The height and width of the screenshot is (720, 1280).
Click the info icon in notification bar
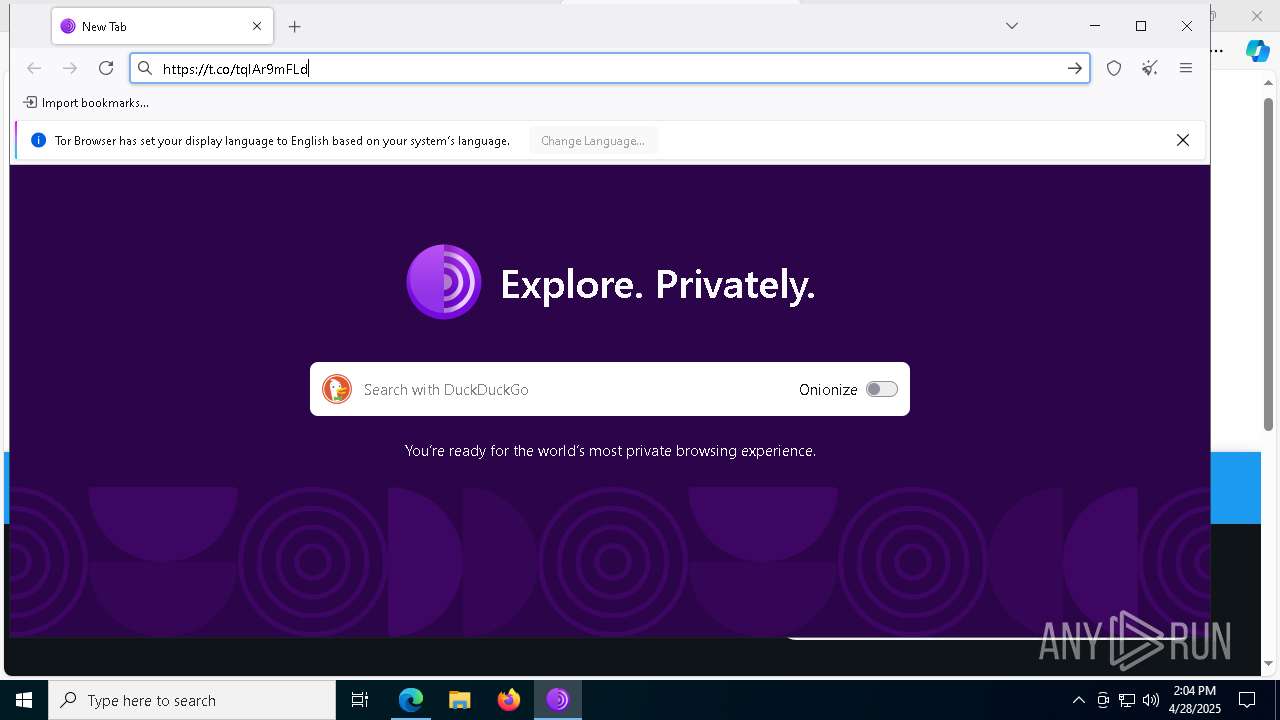point(38,141)
